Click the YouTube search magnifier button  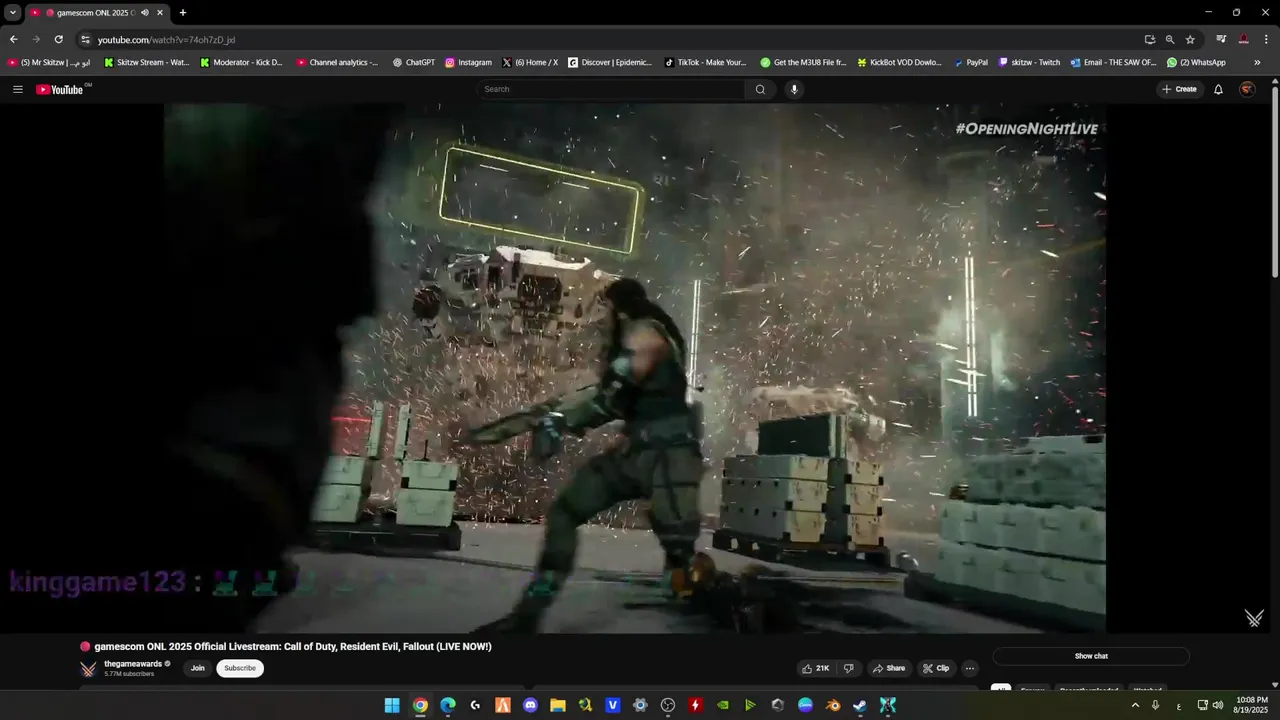(760, 89)
